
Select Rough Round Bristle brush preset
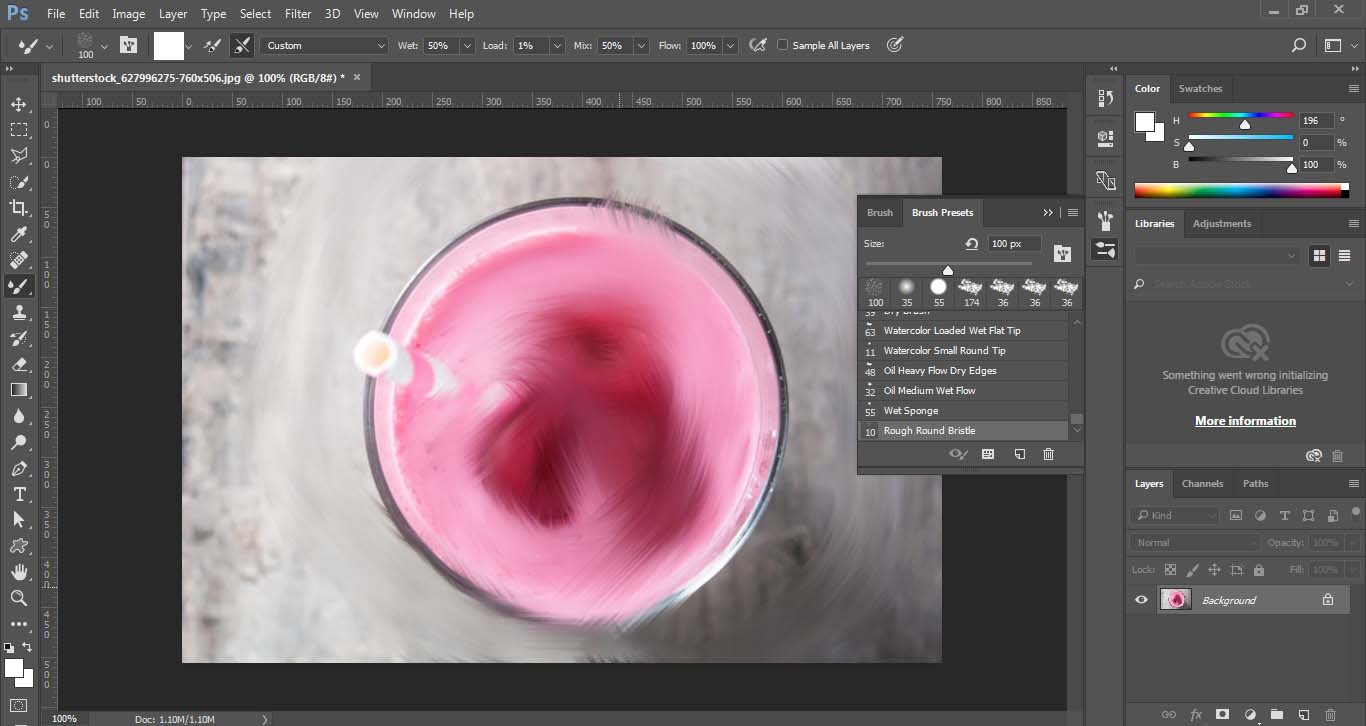(964, 431)
